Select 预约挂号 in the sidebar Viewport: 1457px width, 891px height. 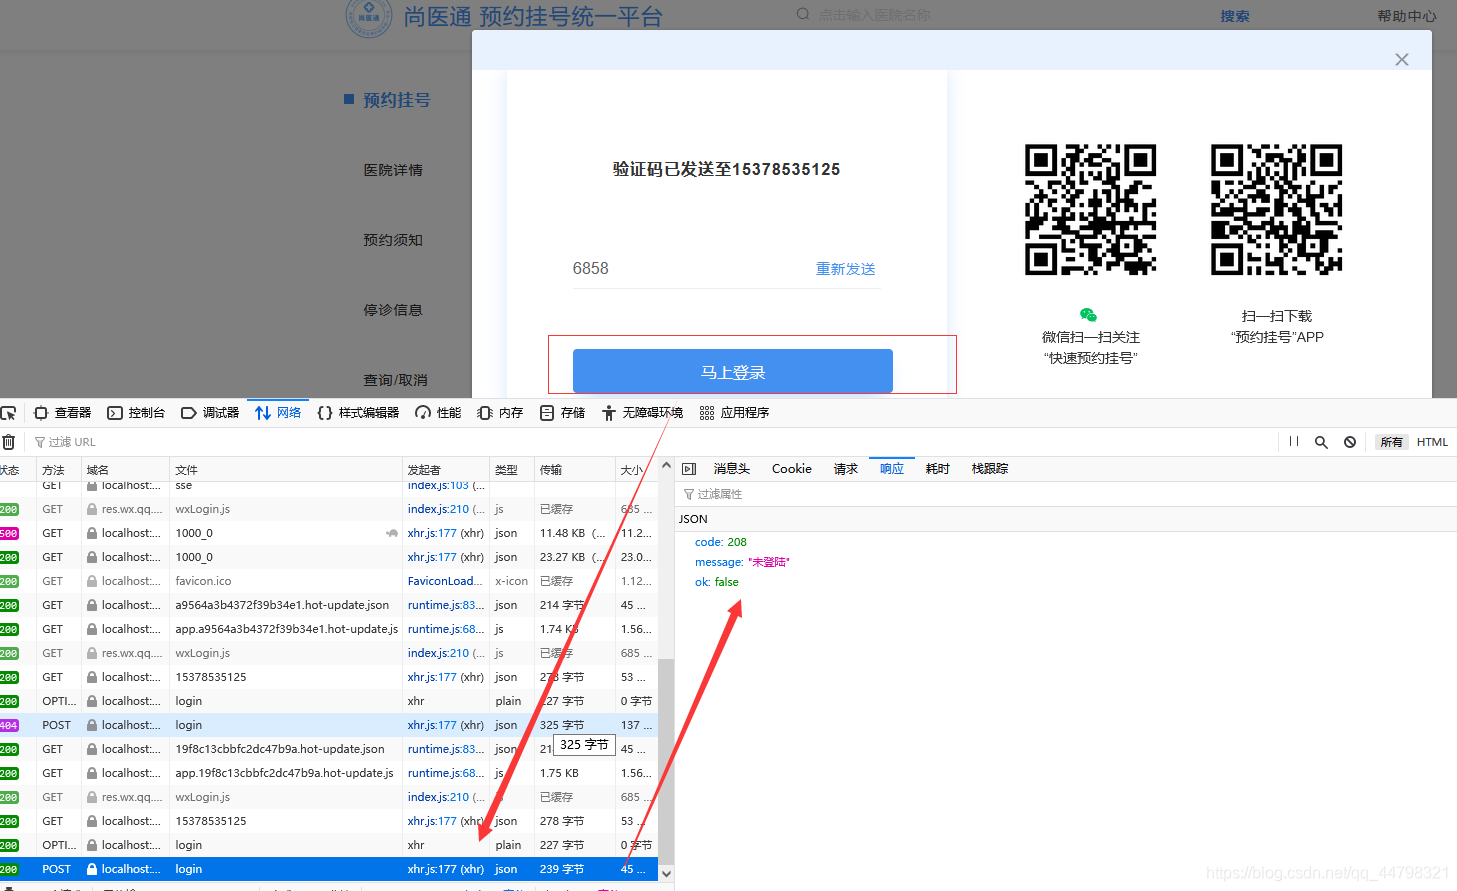click(396, 100)
